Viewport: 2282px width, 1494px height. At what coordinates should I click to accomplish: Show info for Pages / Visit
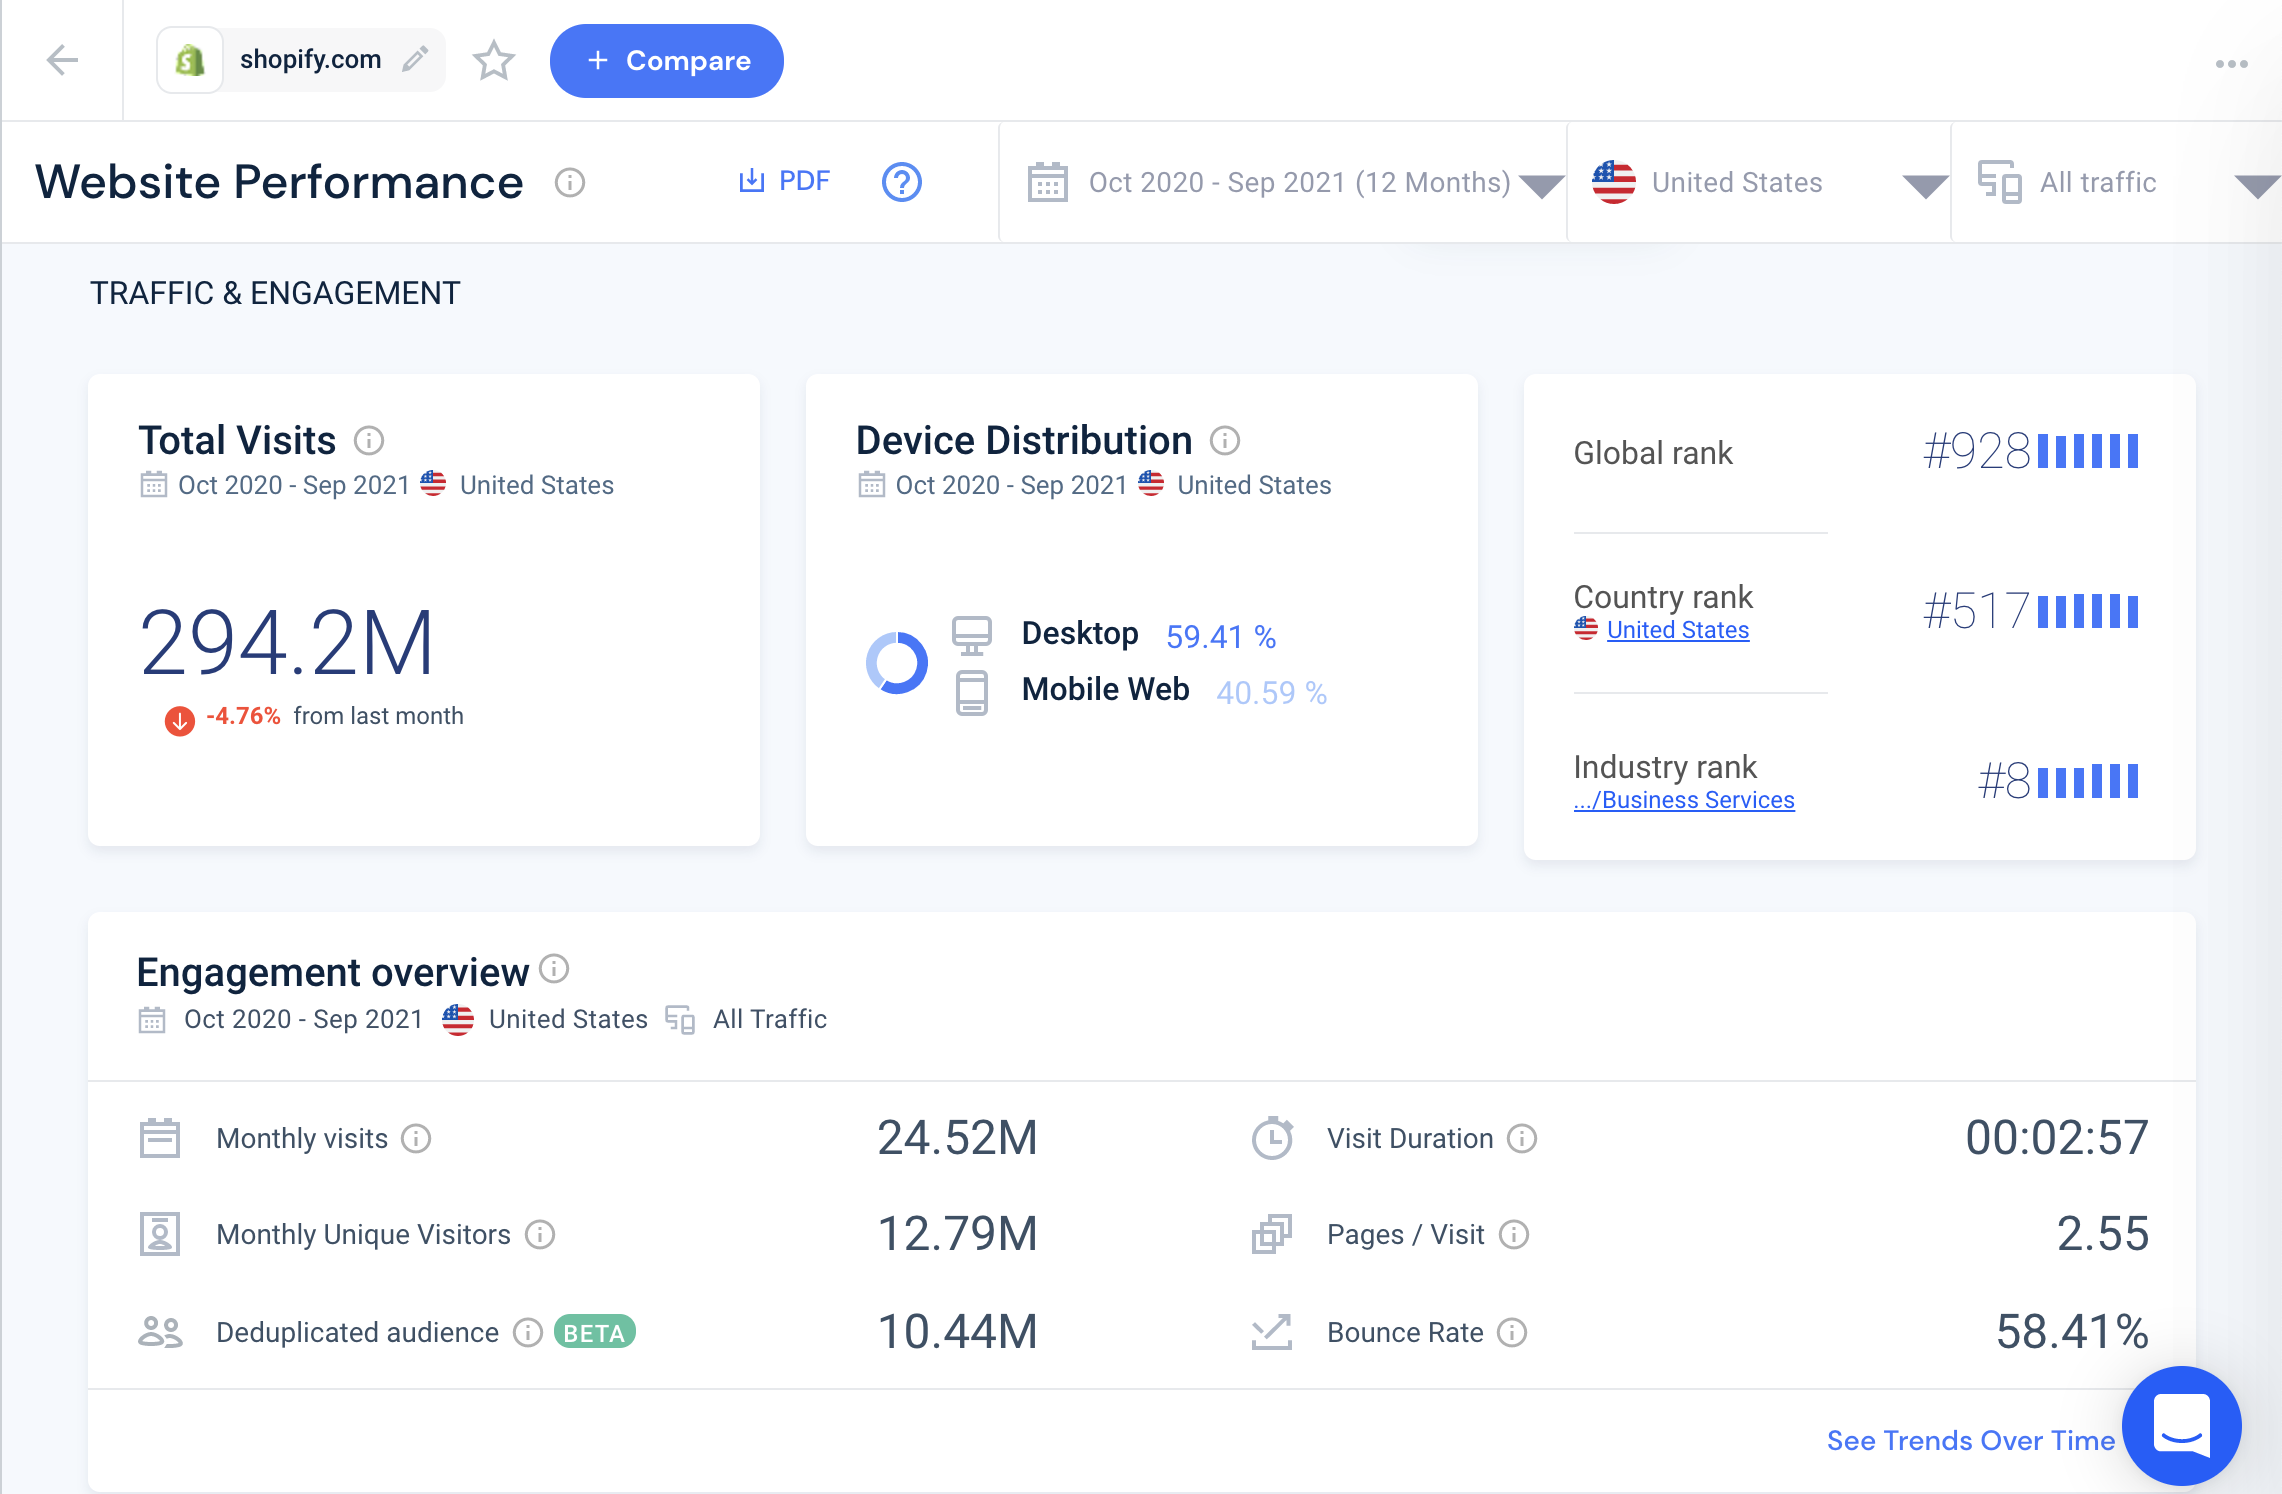pyautogui.click(x=1514, y=1235)
